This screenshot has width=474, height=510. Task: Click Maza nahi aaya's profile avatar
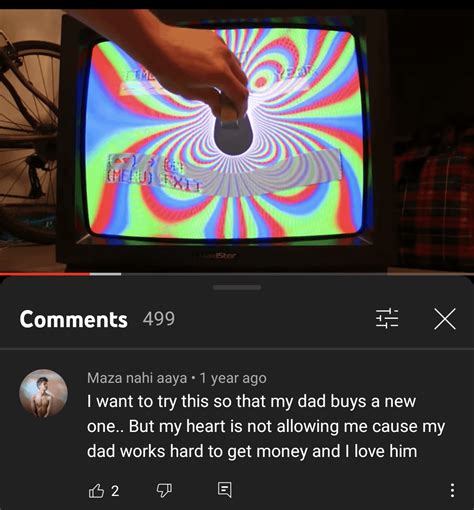[44, 394]
